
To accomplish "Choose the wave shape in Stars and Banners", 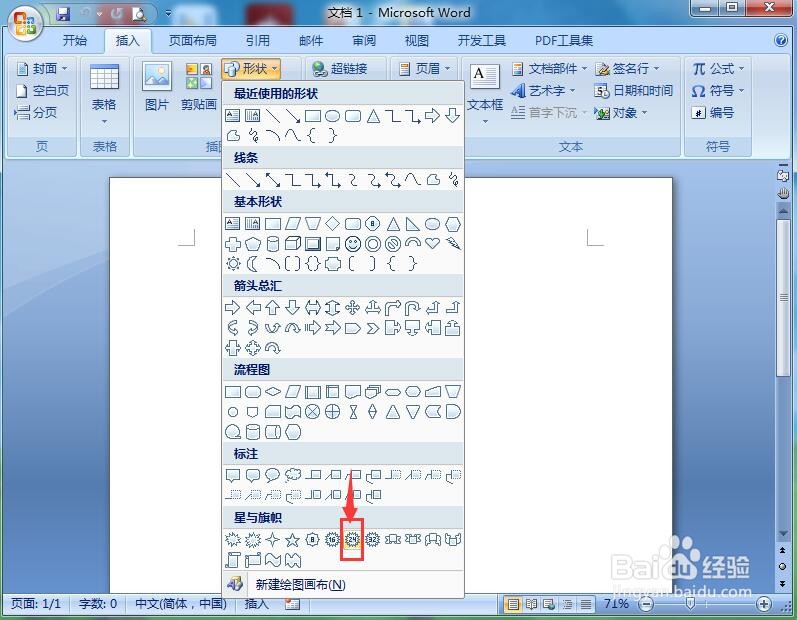I will [272, 560].
